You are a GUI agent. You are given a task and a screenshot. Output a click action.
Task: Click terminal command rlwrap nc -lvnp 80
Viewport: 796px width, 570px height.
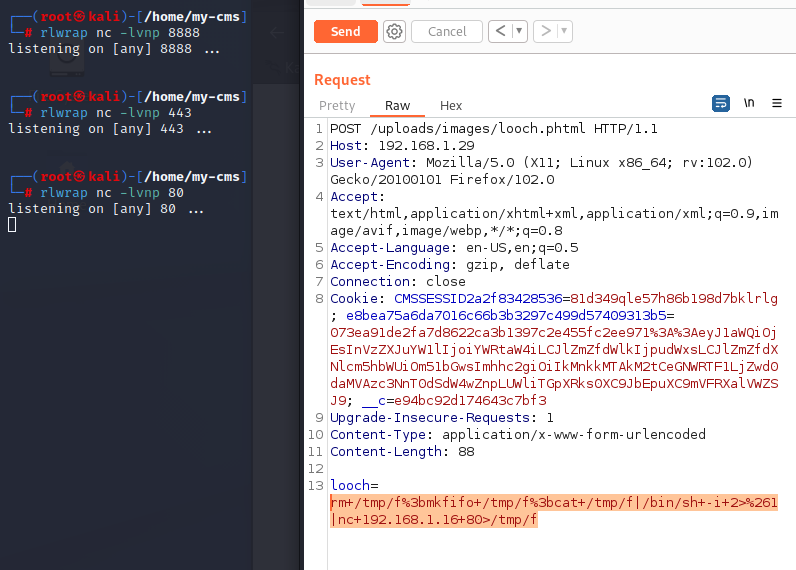click(x=112, y=193)
